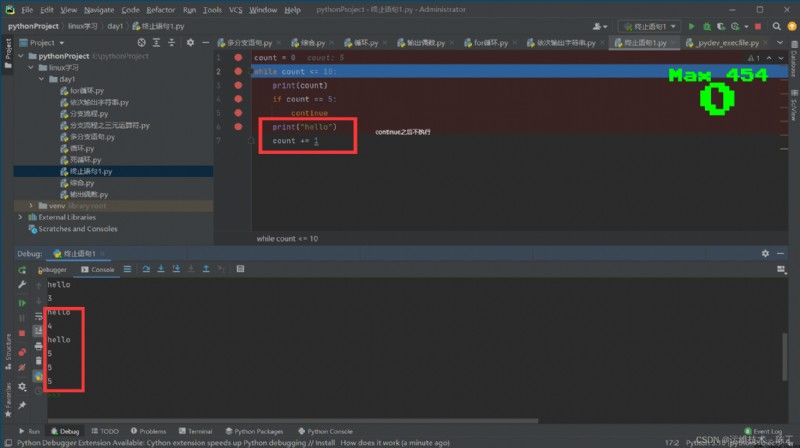Click Install link in status bar
Screen dimensions: 800x448
(x=324, y=443)
